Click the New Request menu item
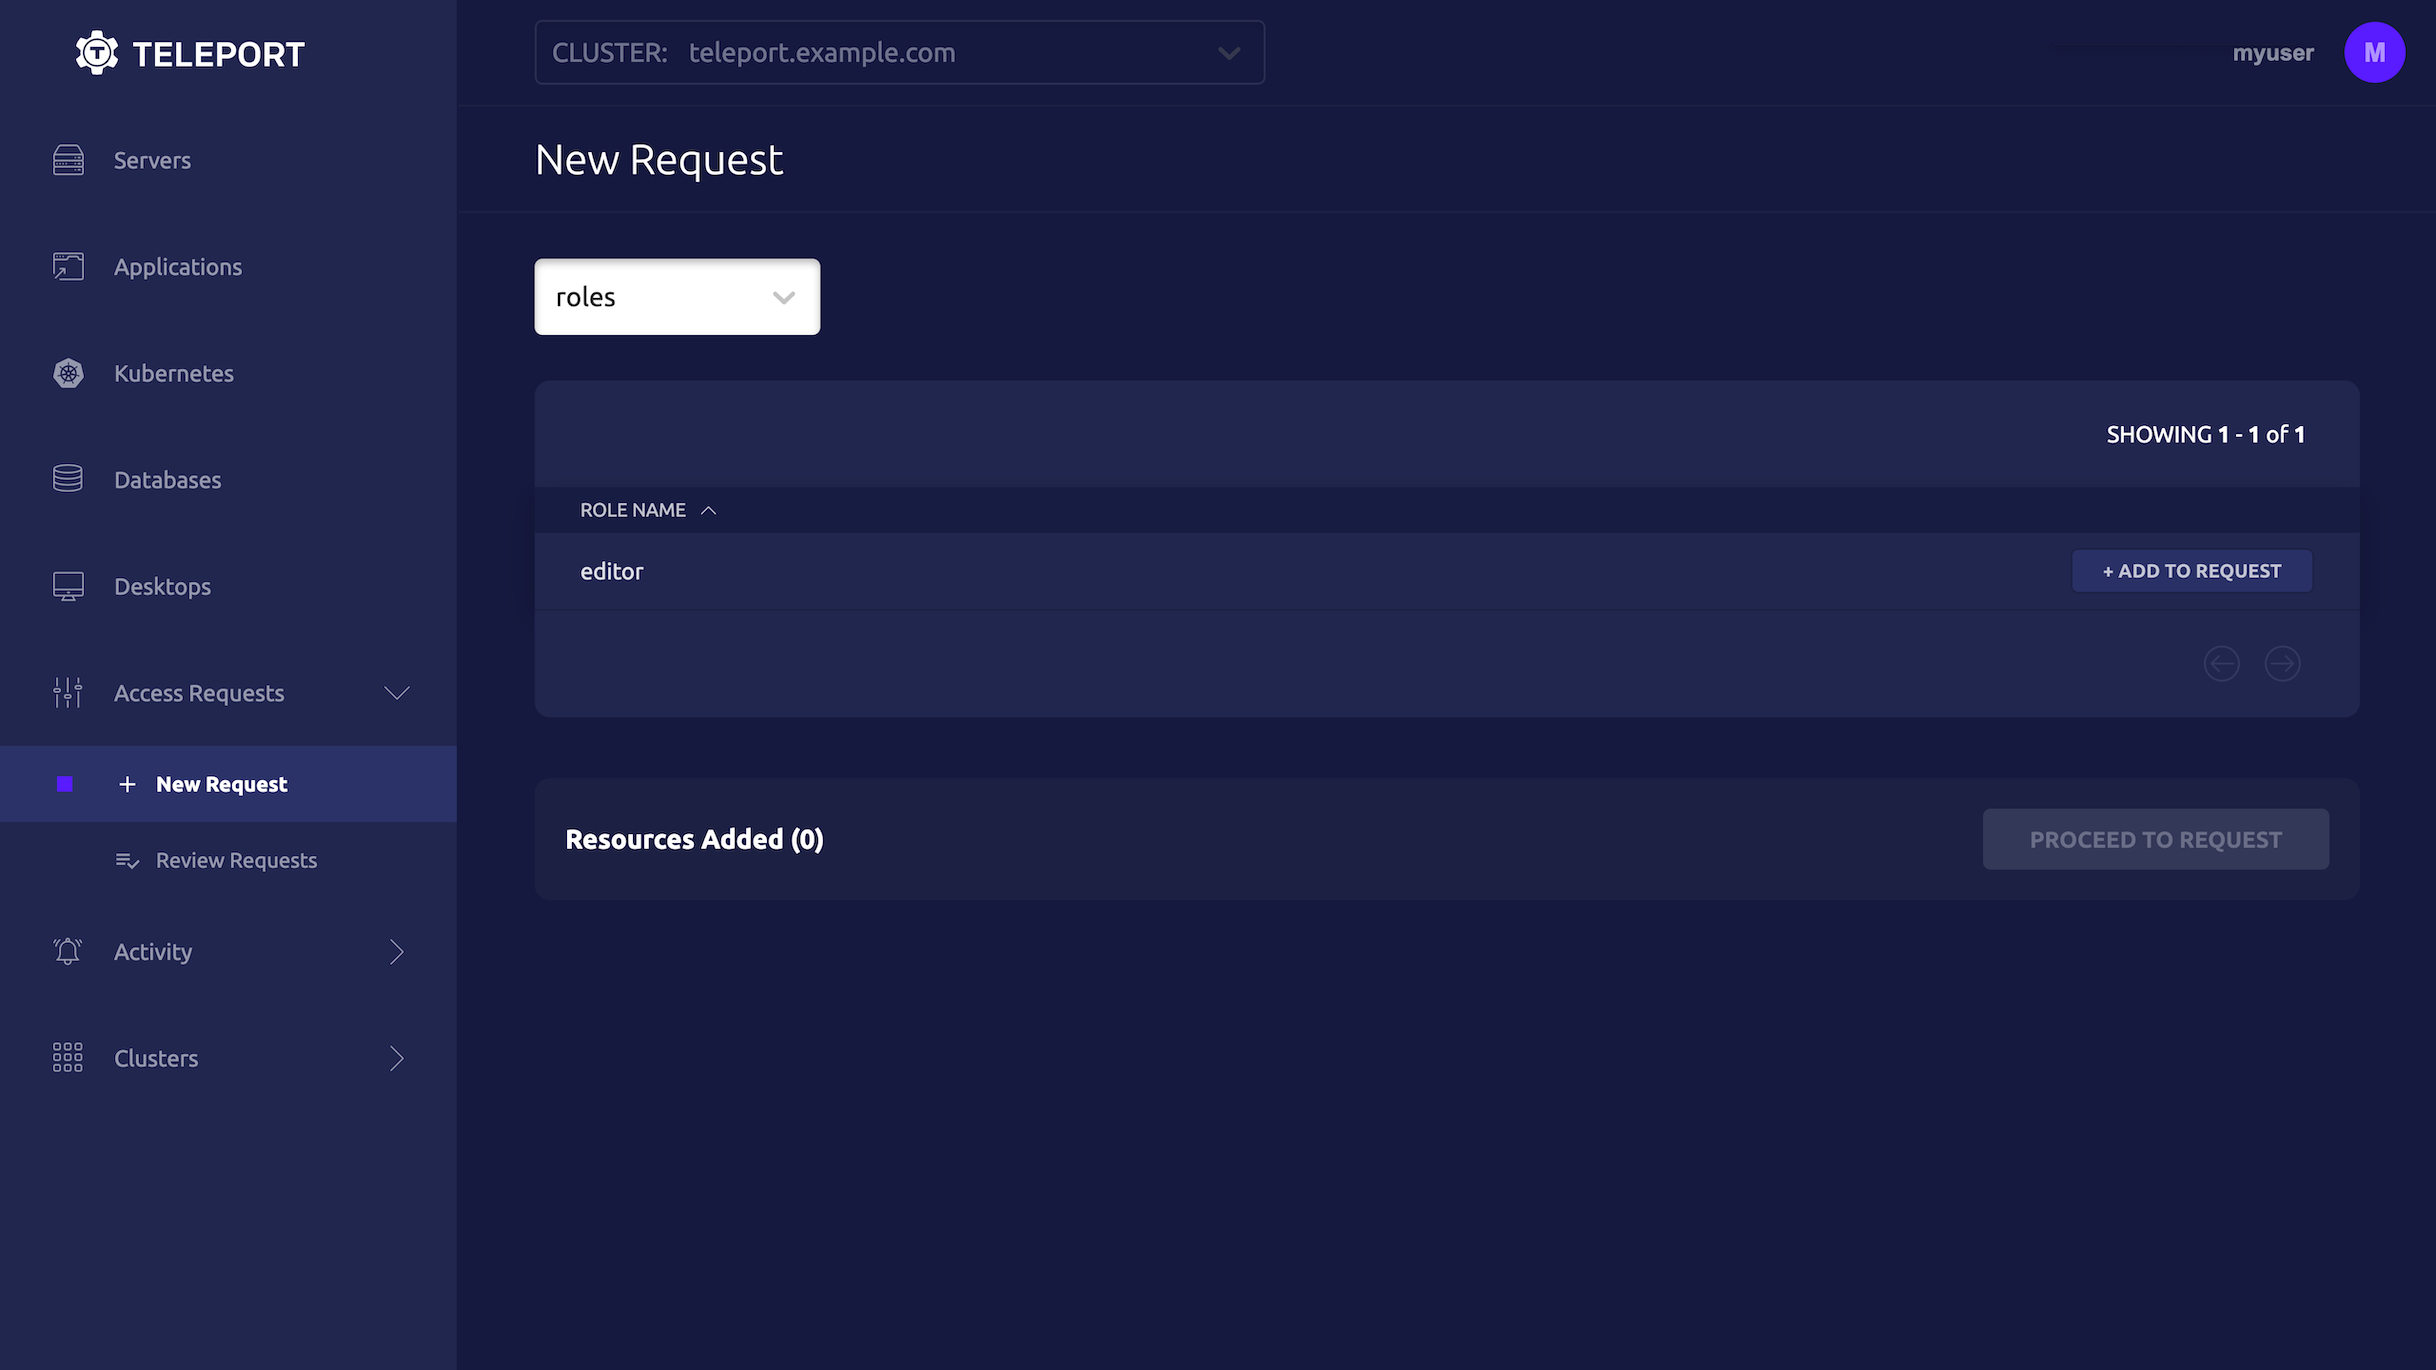 coord(219,783)
